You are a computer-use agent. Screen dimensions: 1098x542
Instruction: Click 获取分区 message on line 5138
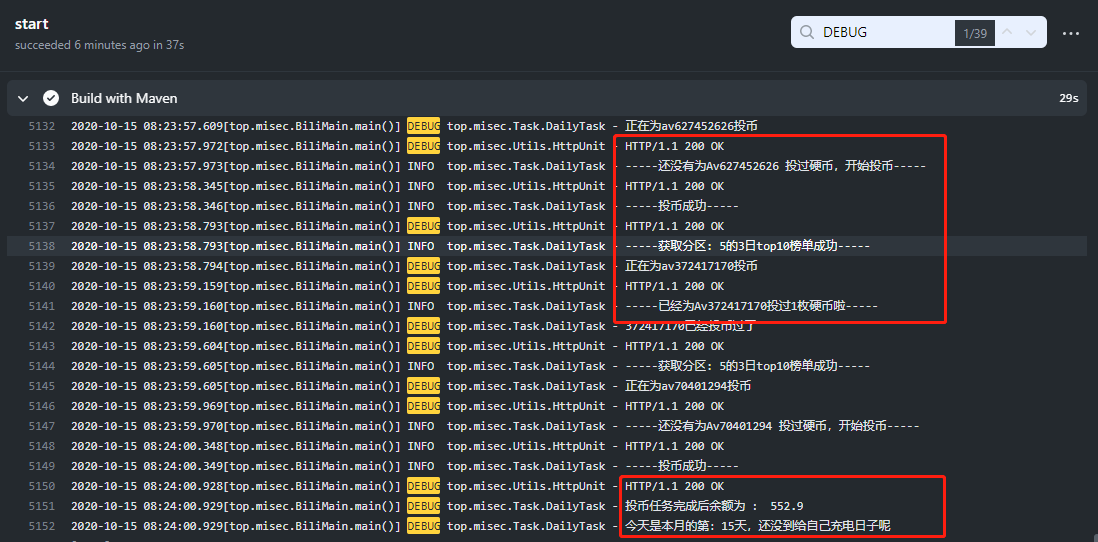(747, 246)
